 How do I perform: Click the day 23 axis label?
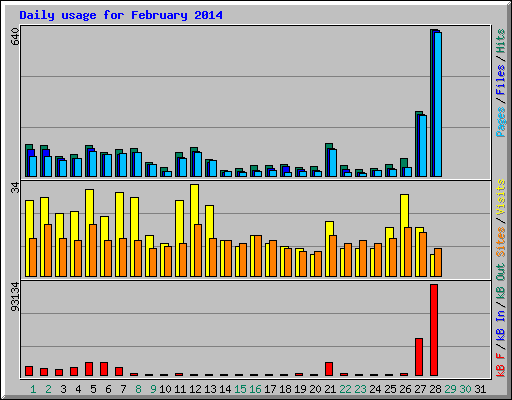click(x=360, y=389)
